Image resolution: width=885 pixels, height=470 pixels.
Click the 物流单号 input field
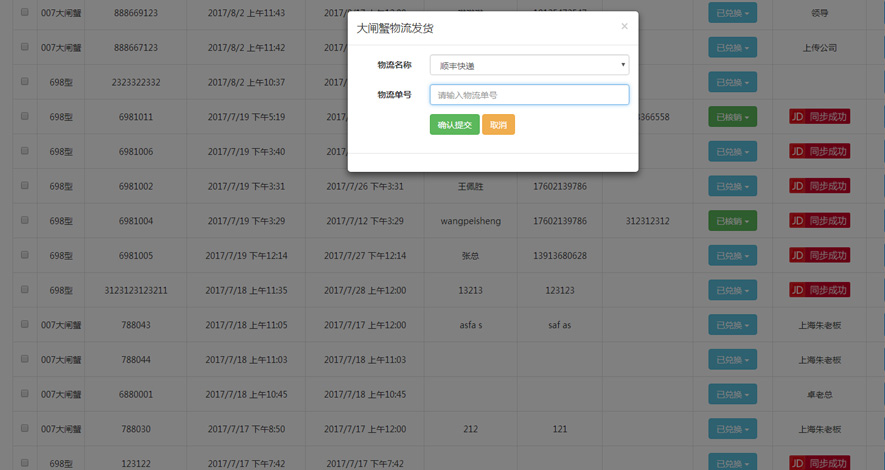pyautogui.click(x=529, y=95)
